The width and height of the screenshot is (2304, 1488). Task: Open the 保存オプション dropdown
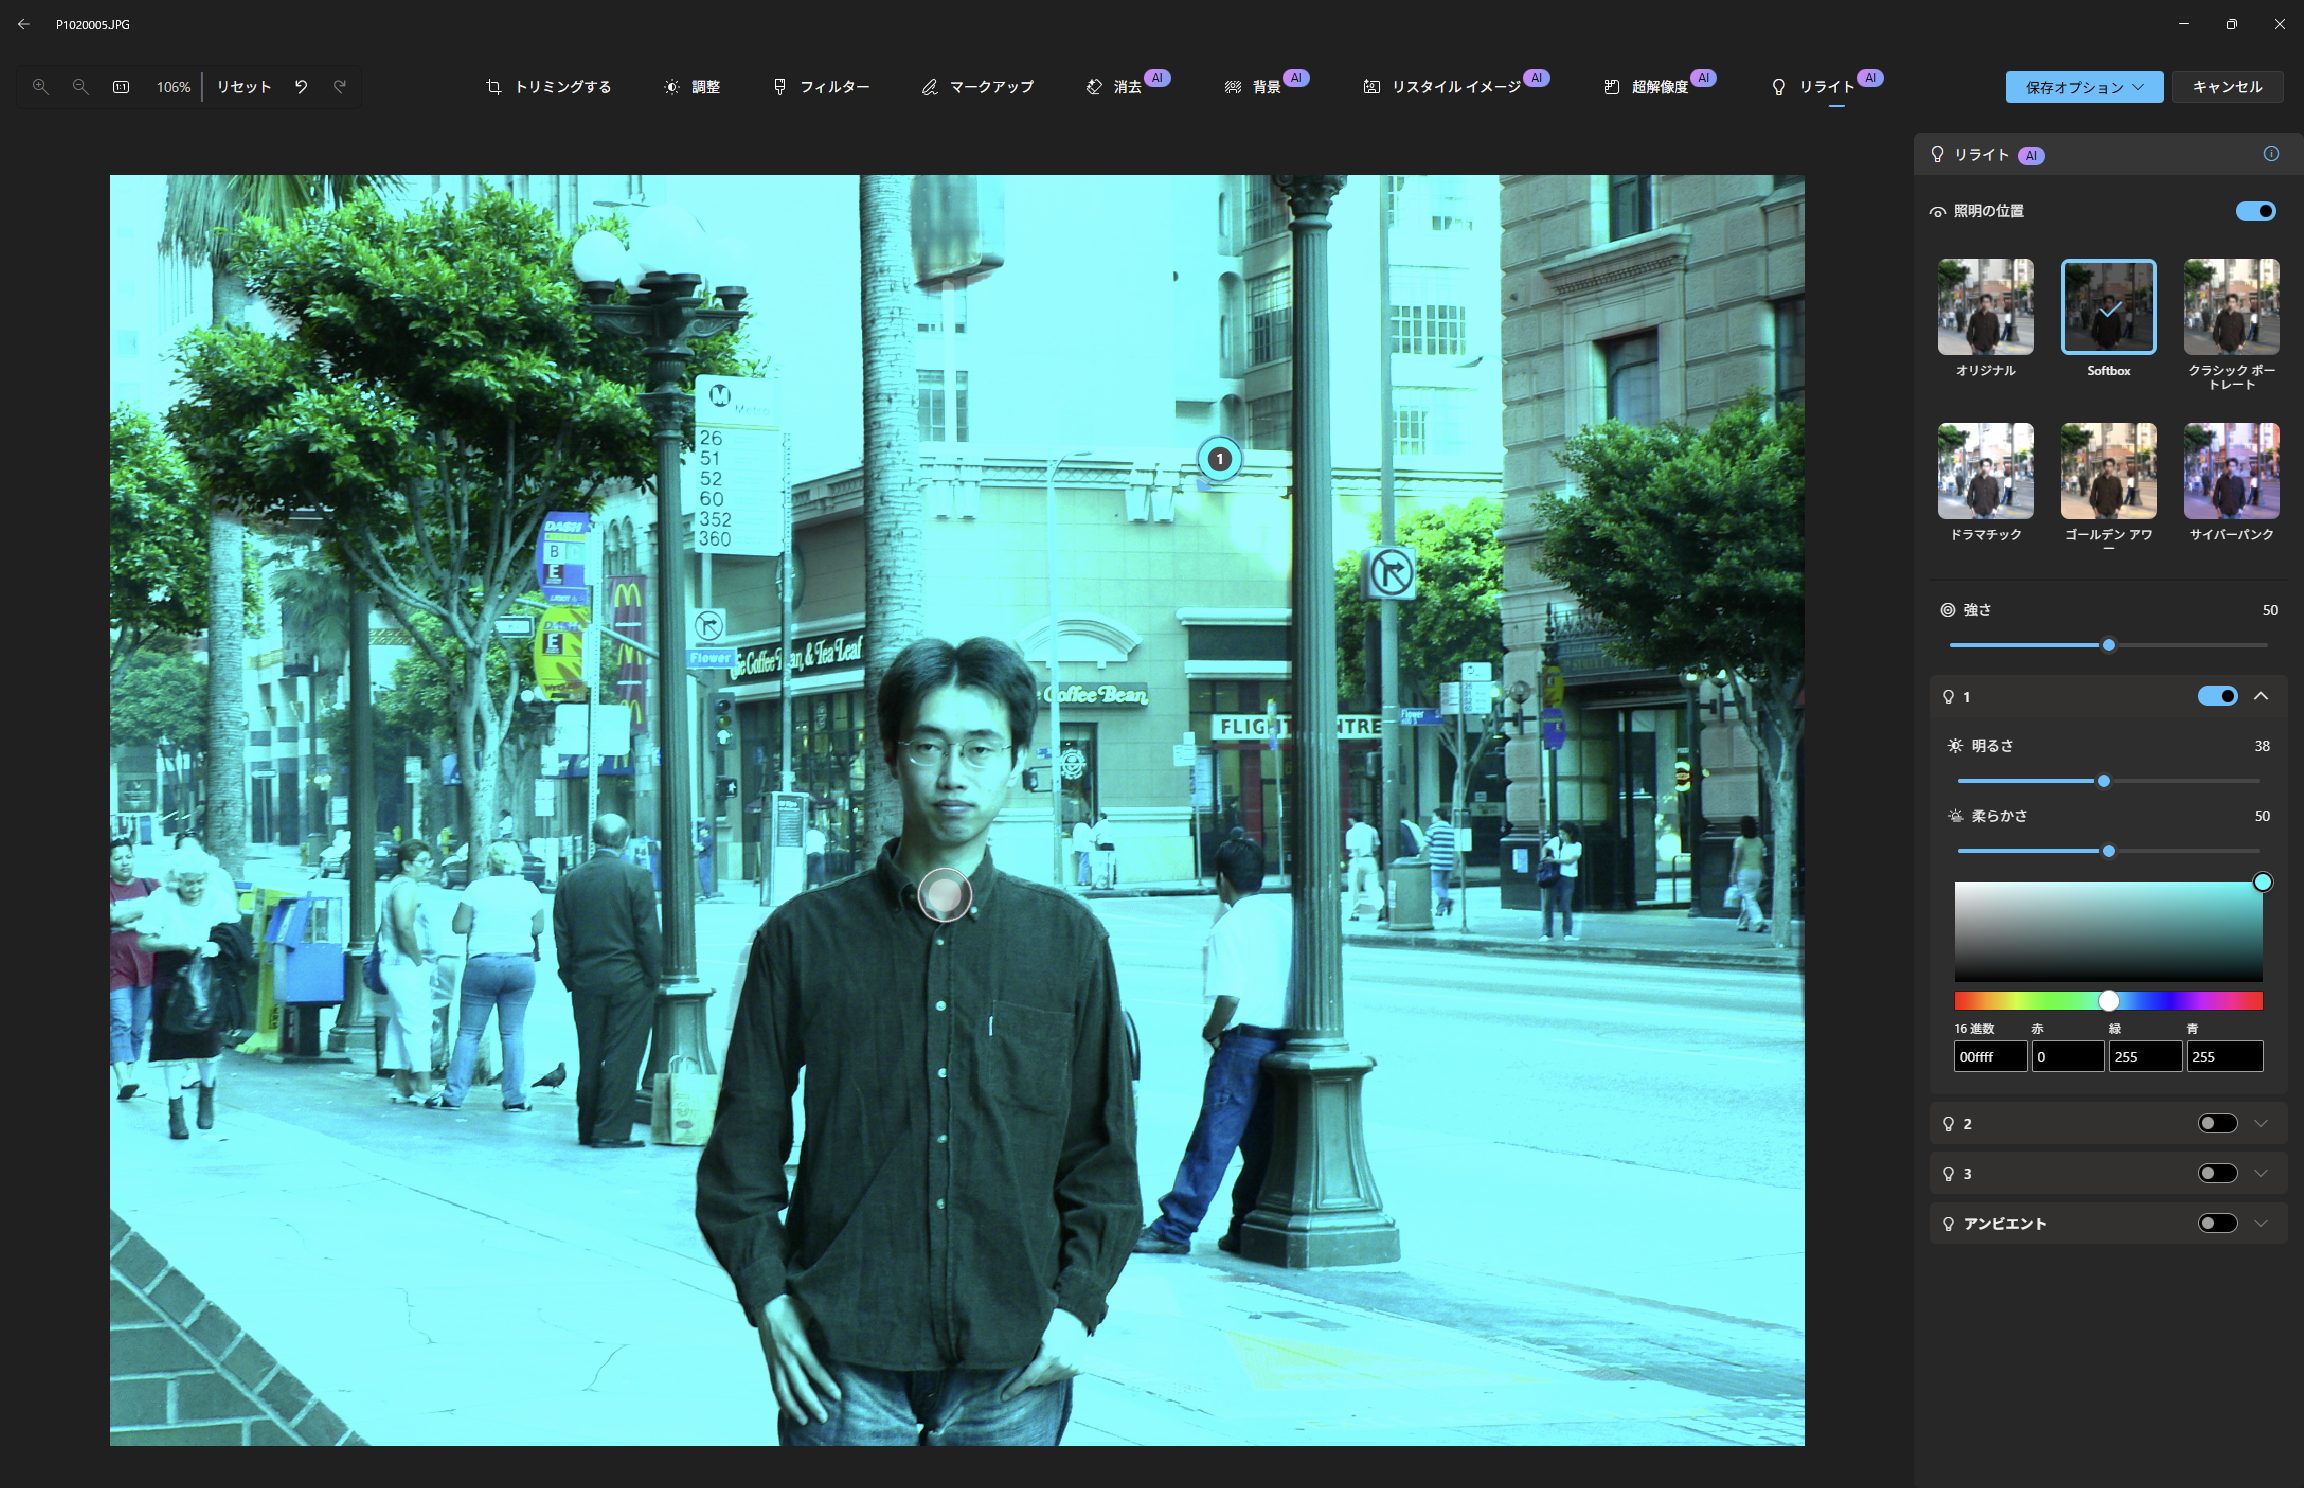pyautogui.click(x=2084, y=87)
